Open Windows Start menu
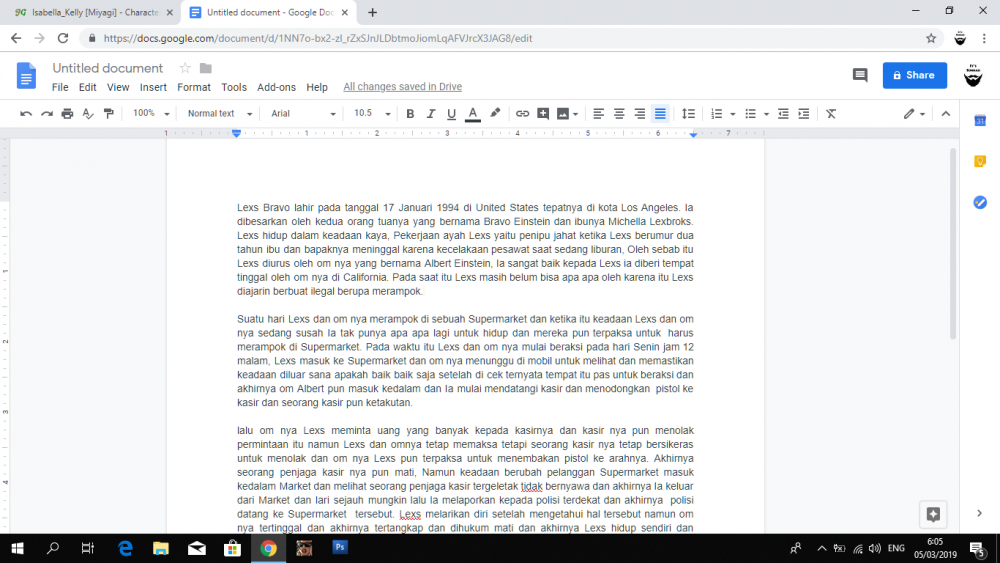The height and width of the screenshot is (563, 1000). [x=18, y=548]
